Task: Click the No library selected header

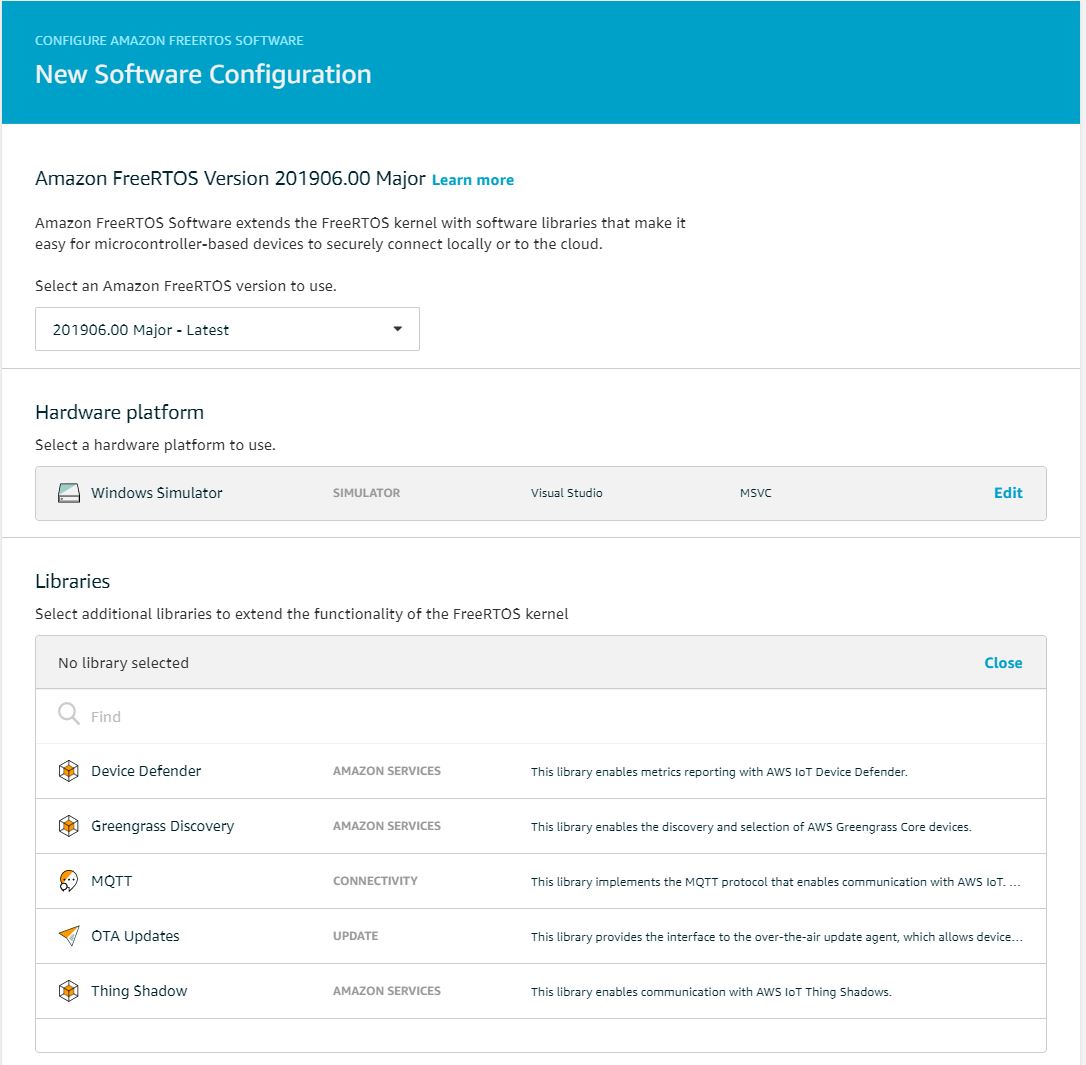Action: (123, 663)
